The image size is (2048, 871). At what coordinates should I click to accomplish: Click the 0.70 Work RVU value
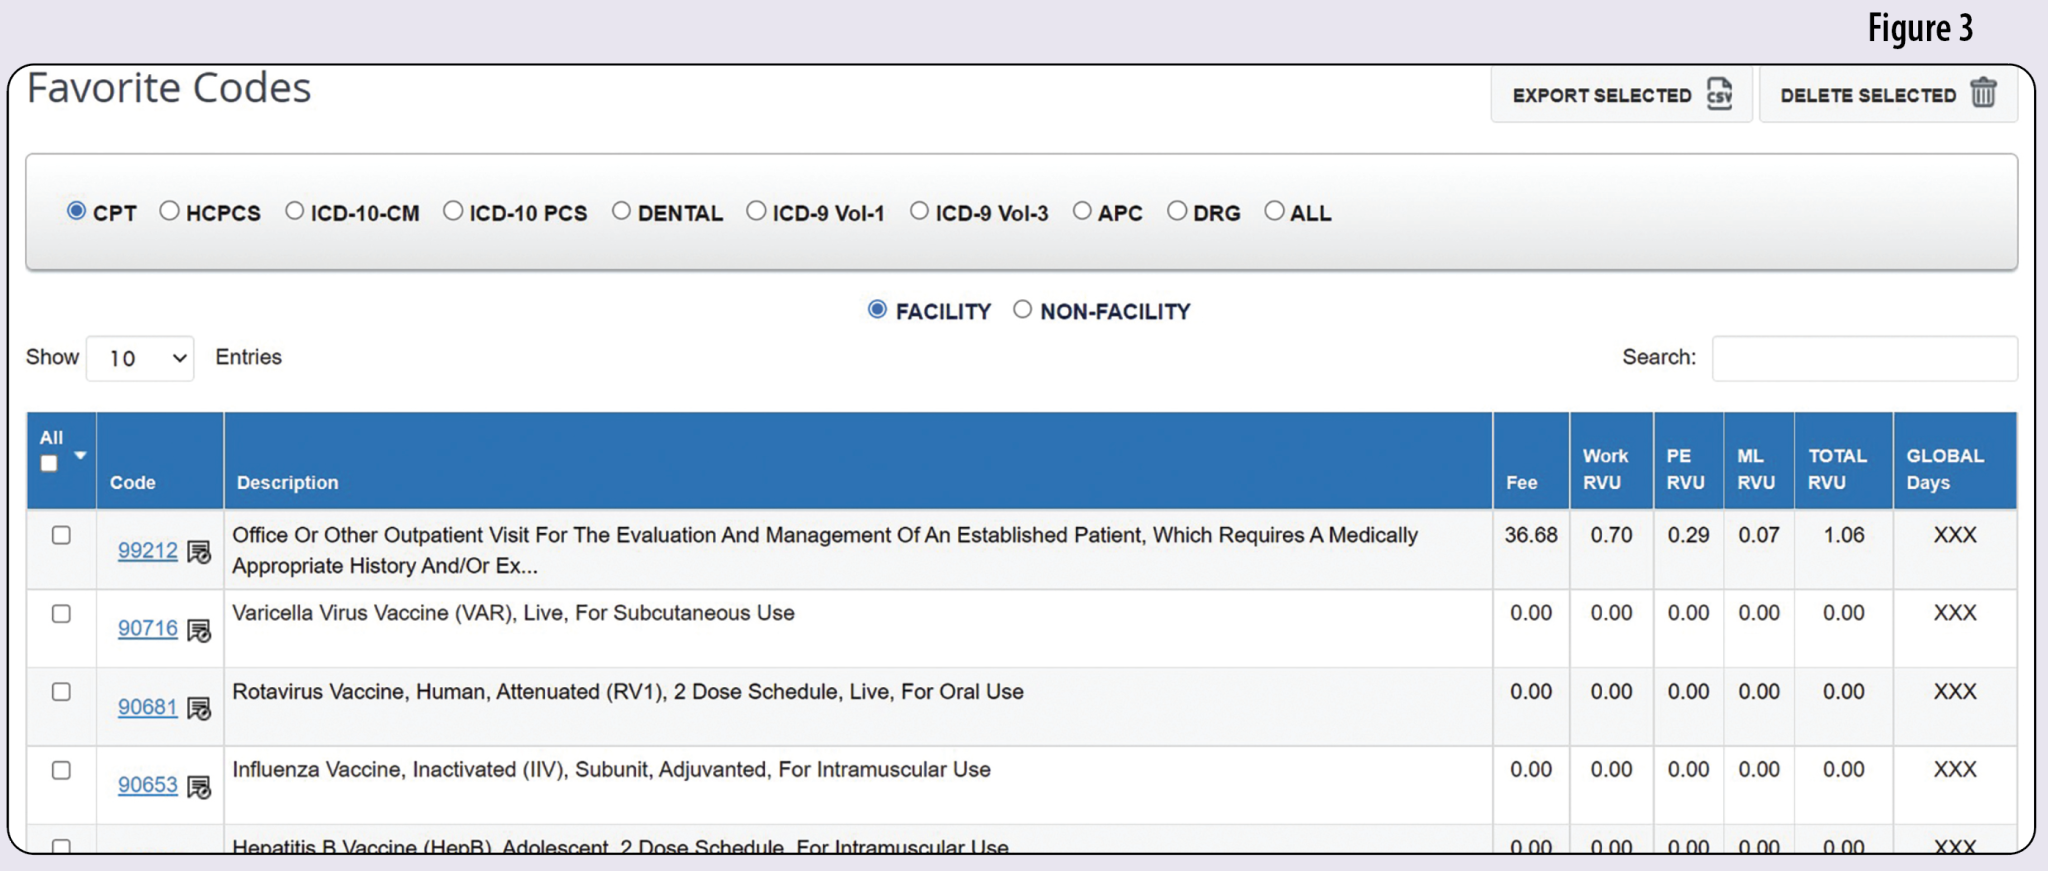[x=1611, y=535]
